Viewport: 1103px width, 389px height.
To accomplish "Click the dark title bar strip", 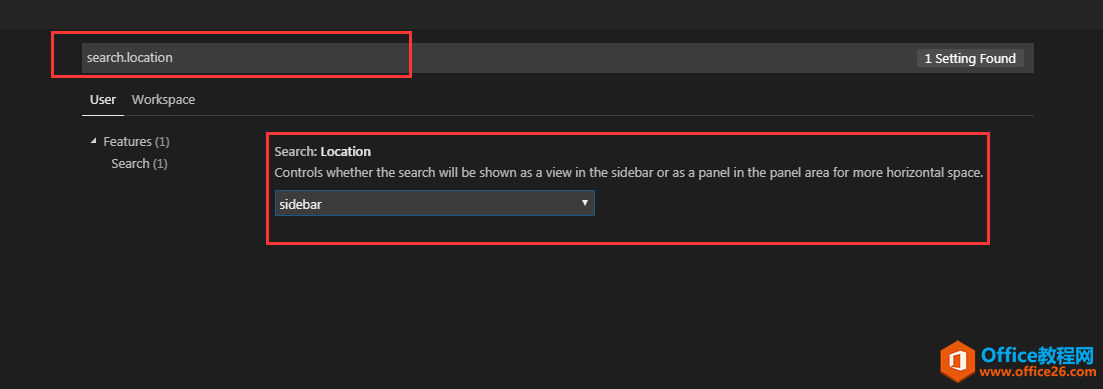I will (552, 14).
